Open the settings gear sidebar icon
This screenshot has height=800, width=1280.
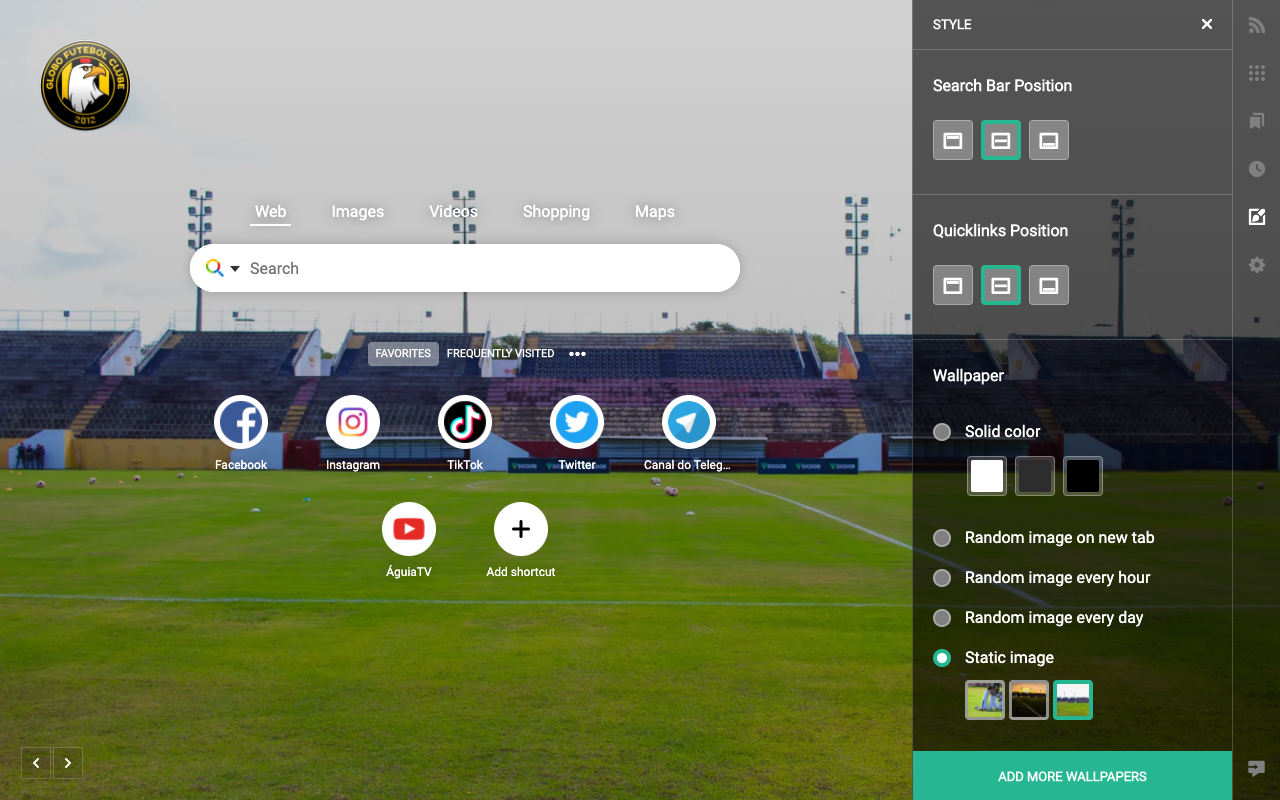tap(1257, 265)
